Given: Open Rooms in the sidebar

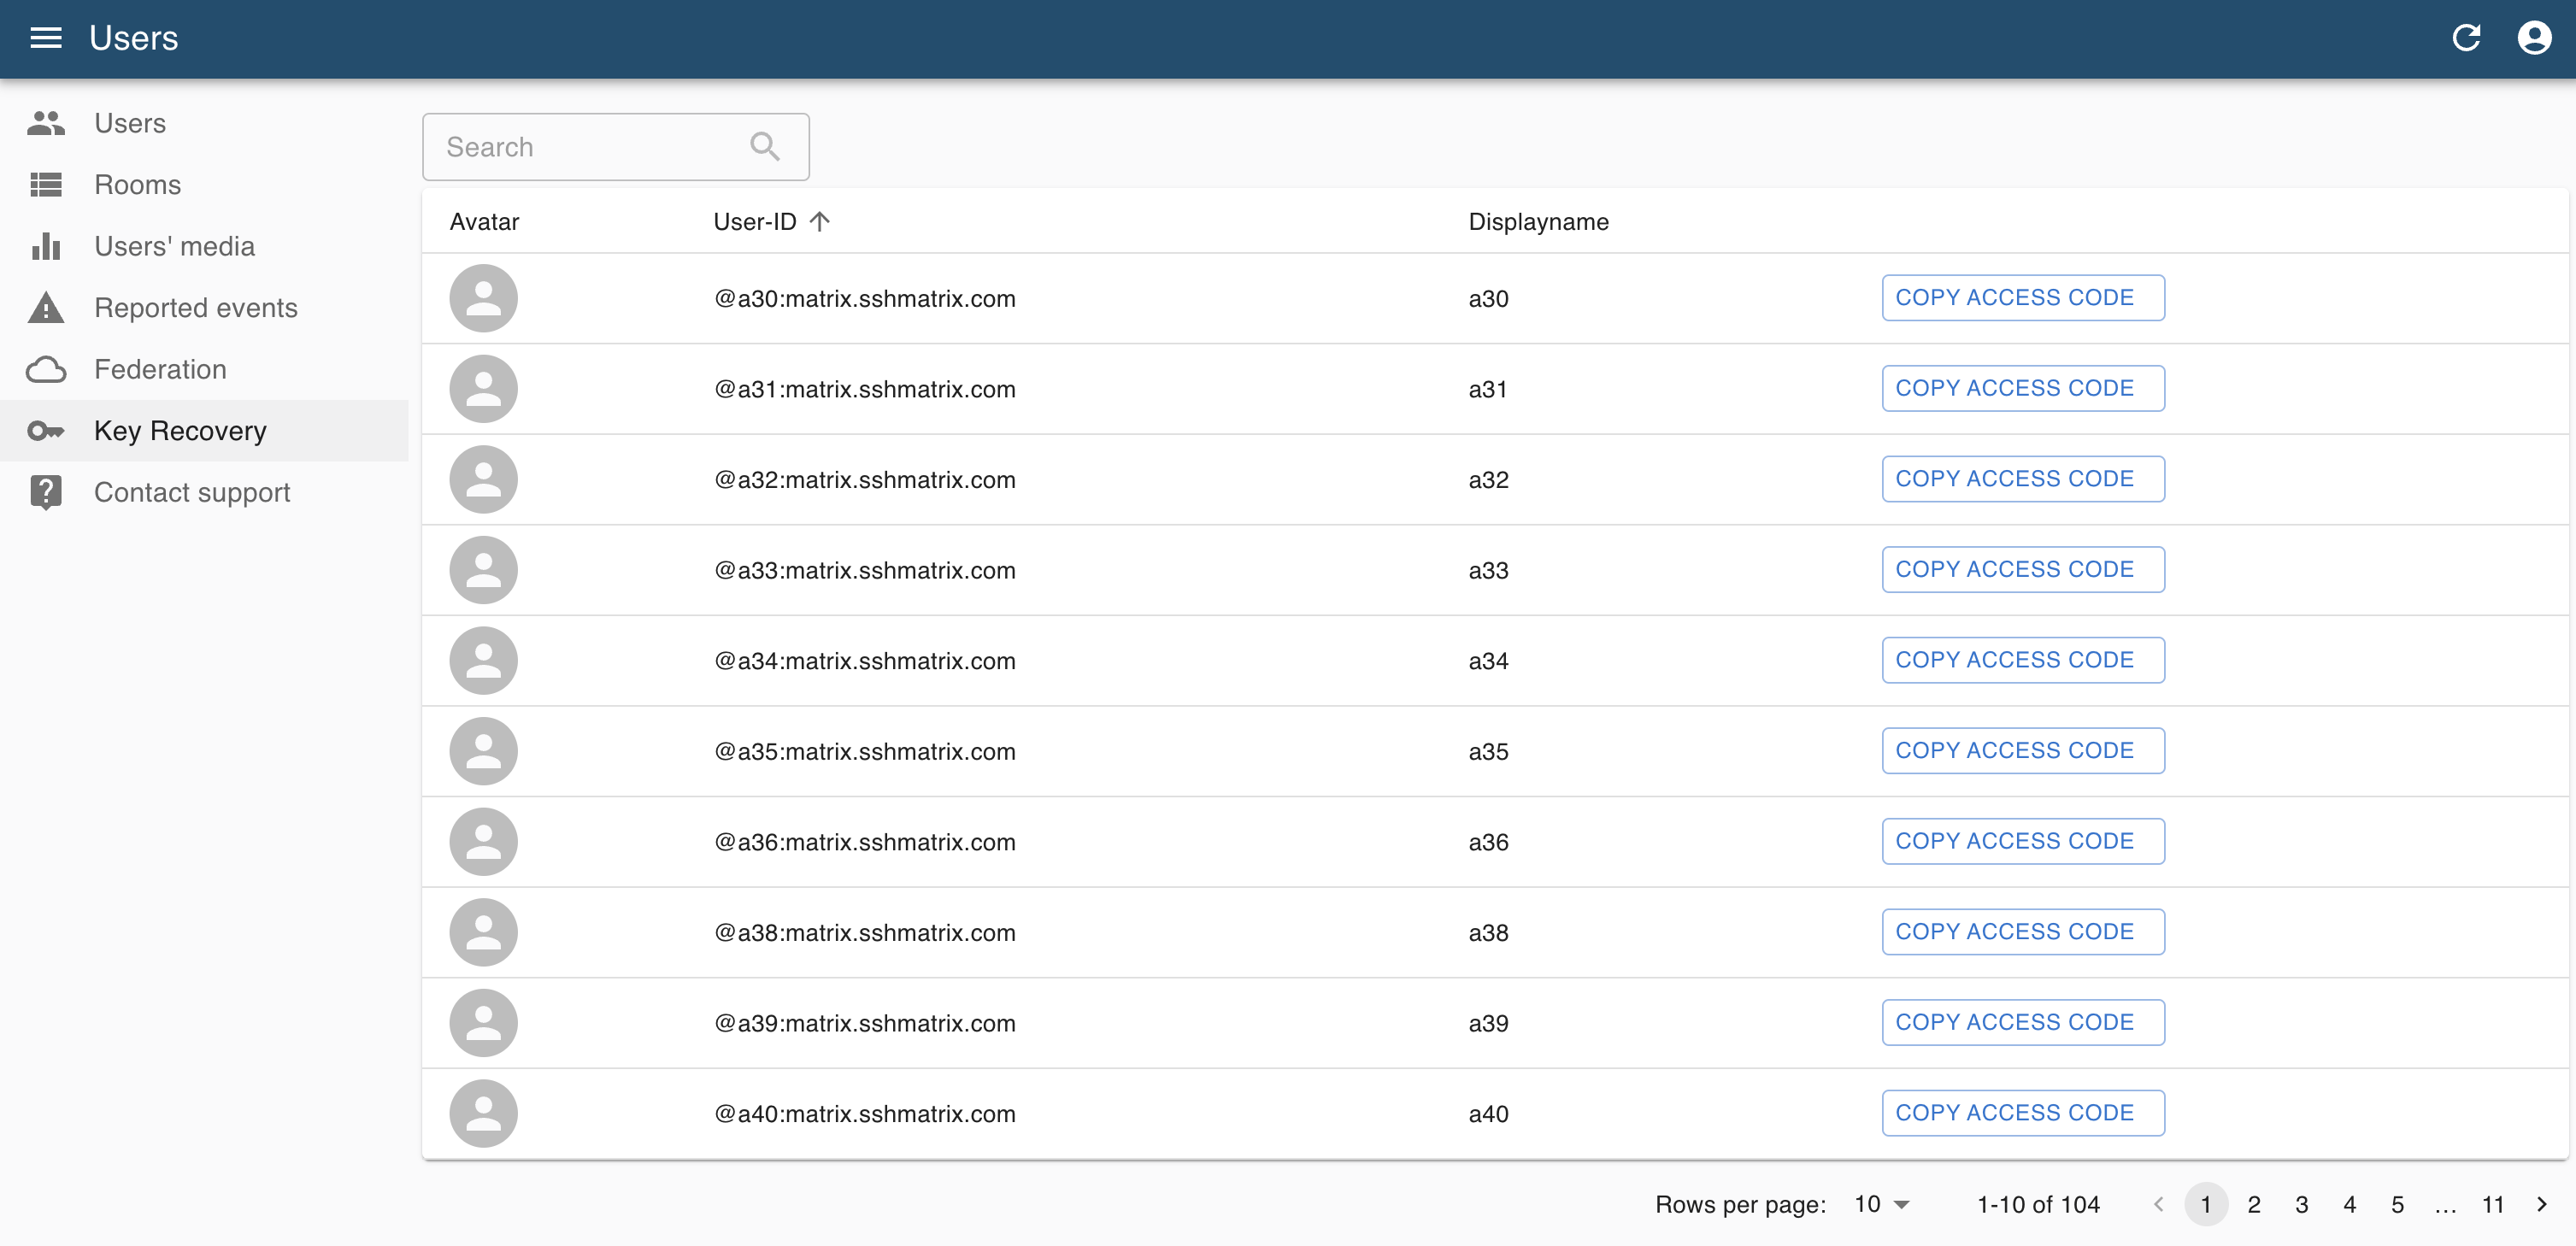Looking at the screenshot, I should [x=137, y=185].
